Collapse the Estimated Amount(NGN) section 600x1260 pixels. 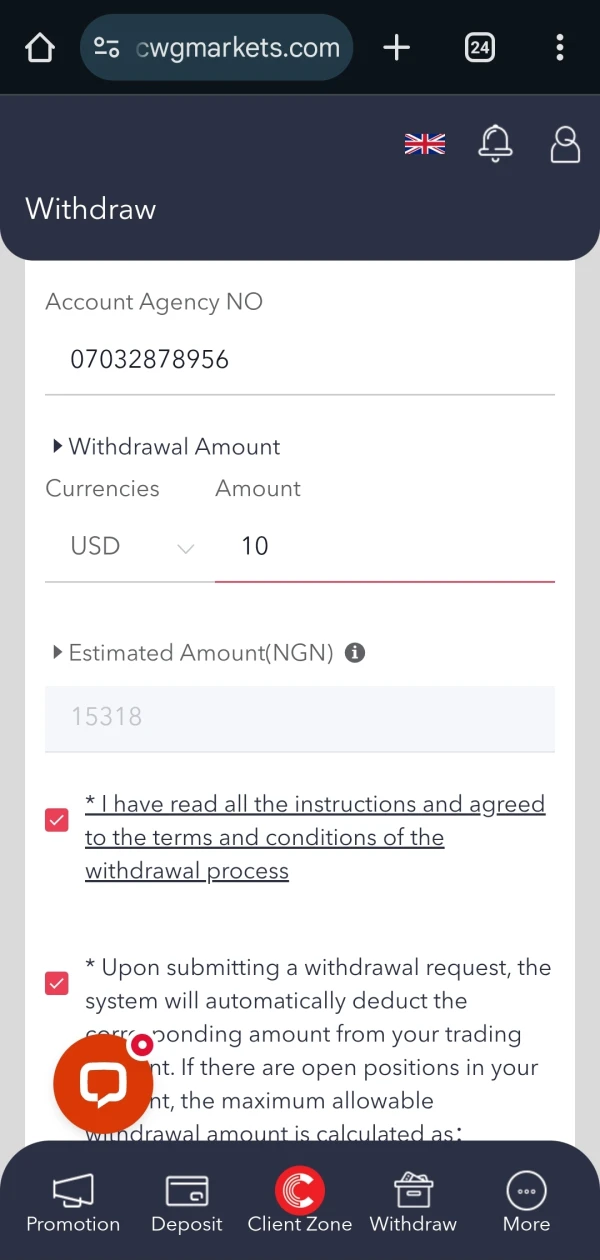(x=58, y=653)
